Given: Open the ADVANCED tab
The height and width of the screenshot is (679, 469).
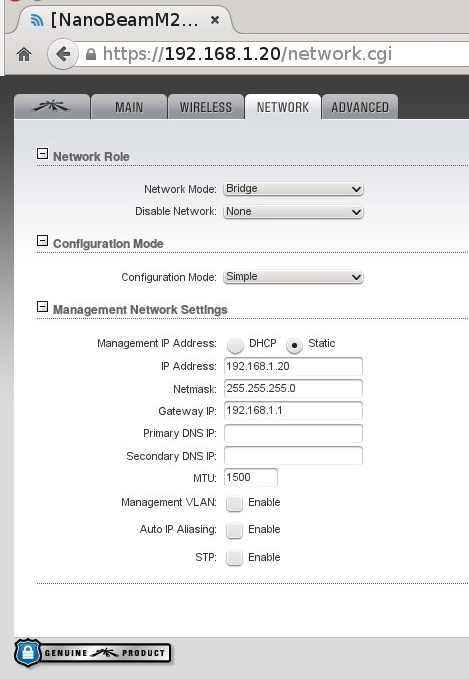Looking at the screenshot, I should 360,107.
